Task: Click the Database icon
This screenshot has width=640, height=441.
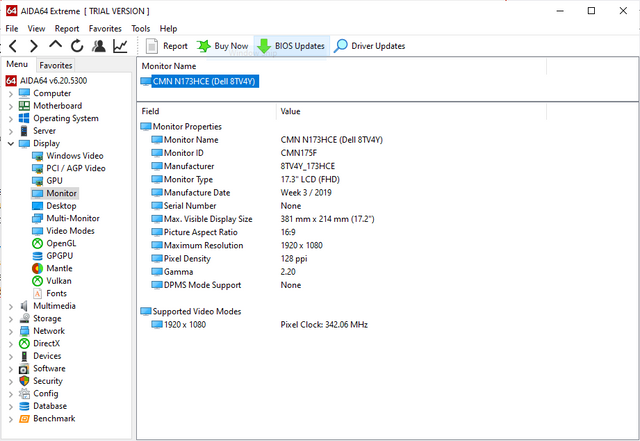Action: 24,407
